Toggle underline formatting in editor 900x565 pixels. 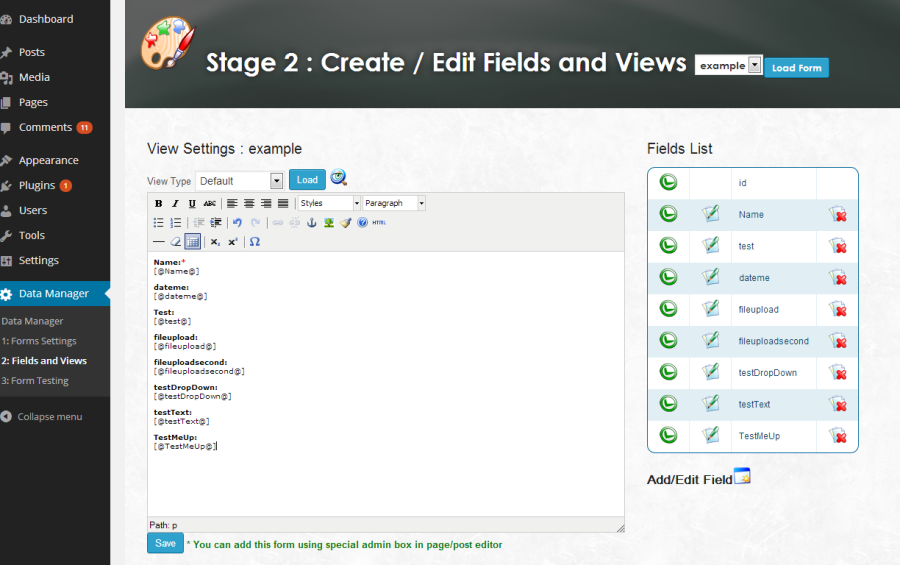pos(192,203)
